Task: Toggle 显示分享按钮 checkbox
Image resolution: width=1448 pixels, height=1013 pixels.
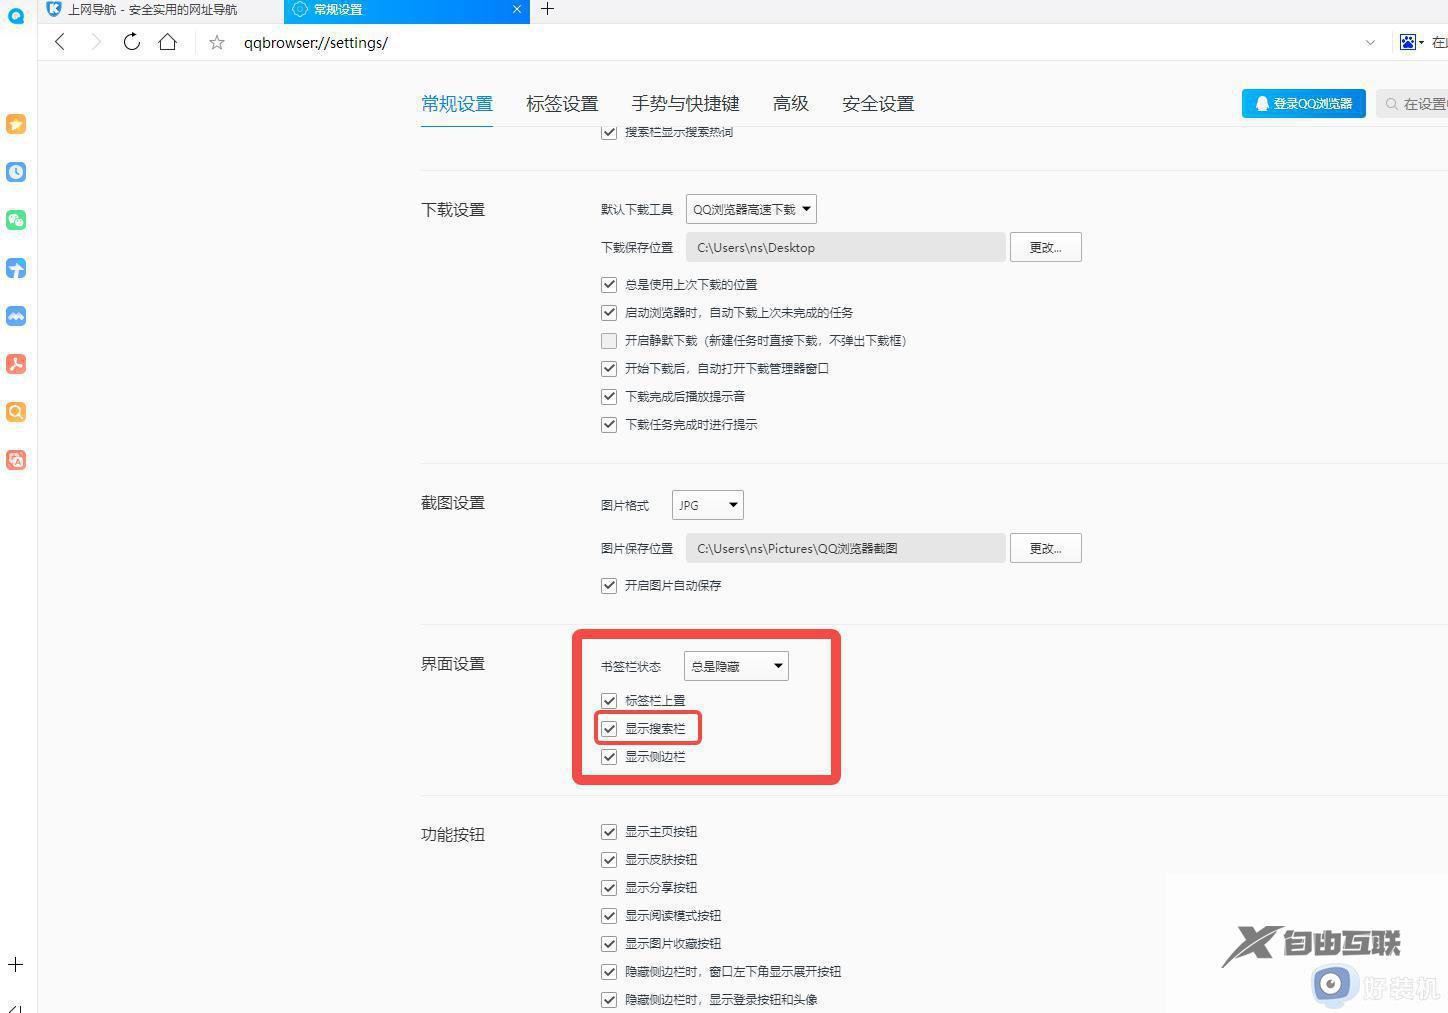Action: (x=609, y=888)
